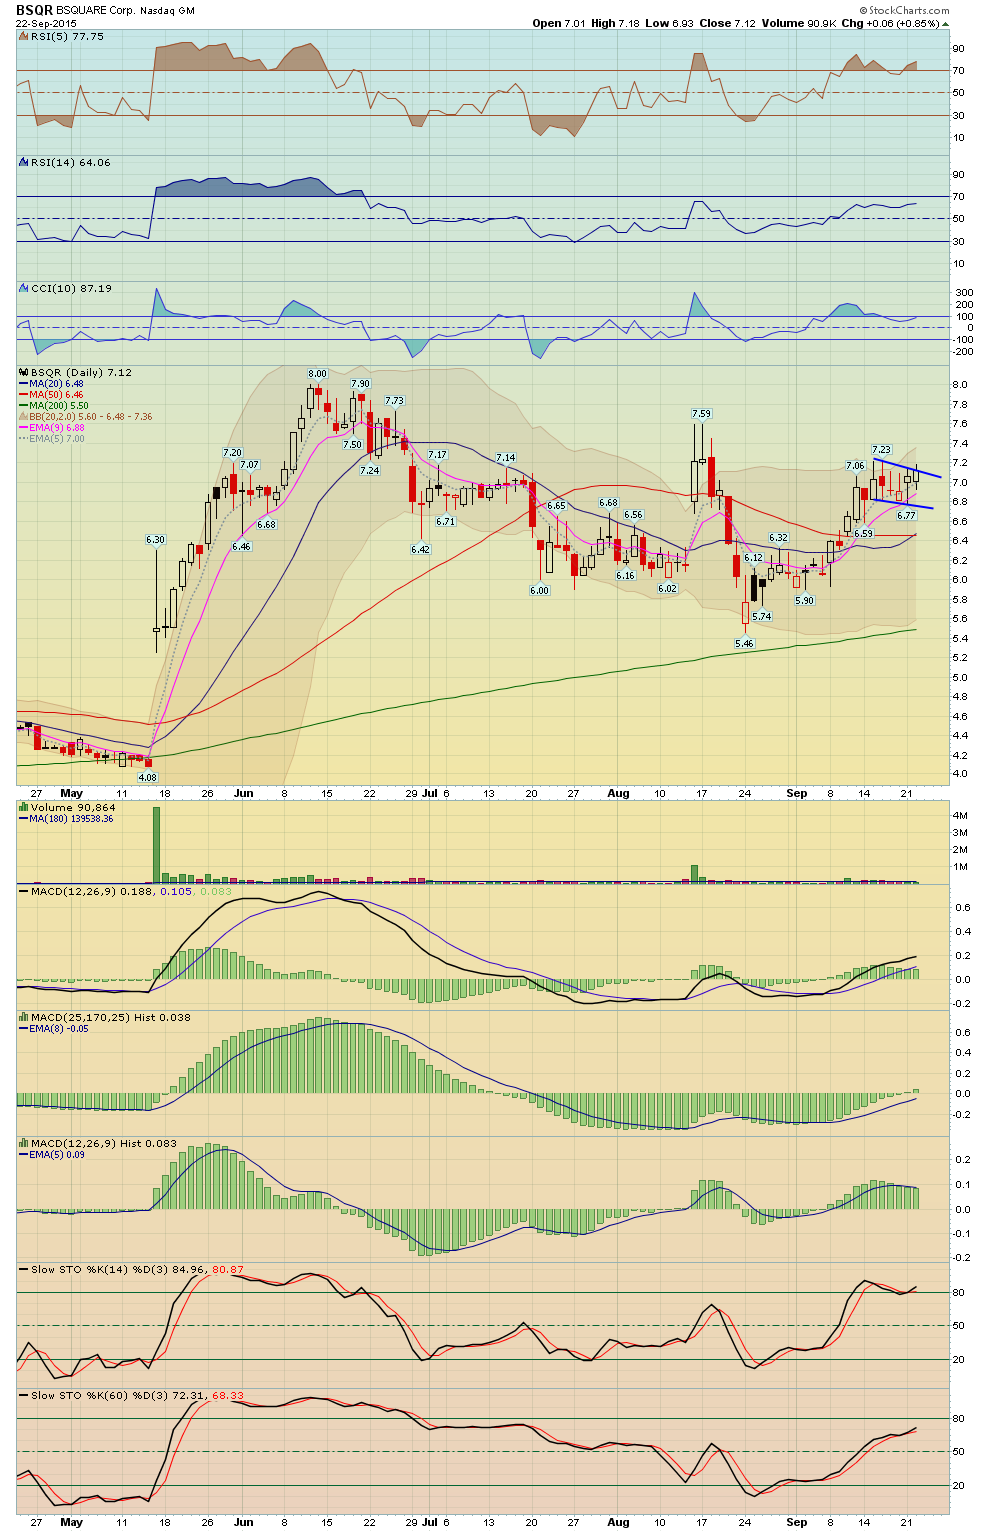Click the 7.73 price label
Image resolution: width=990 pixels, height=1532 pixels.
[x=394, y=401]
